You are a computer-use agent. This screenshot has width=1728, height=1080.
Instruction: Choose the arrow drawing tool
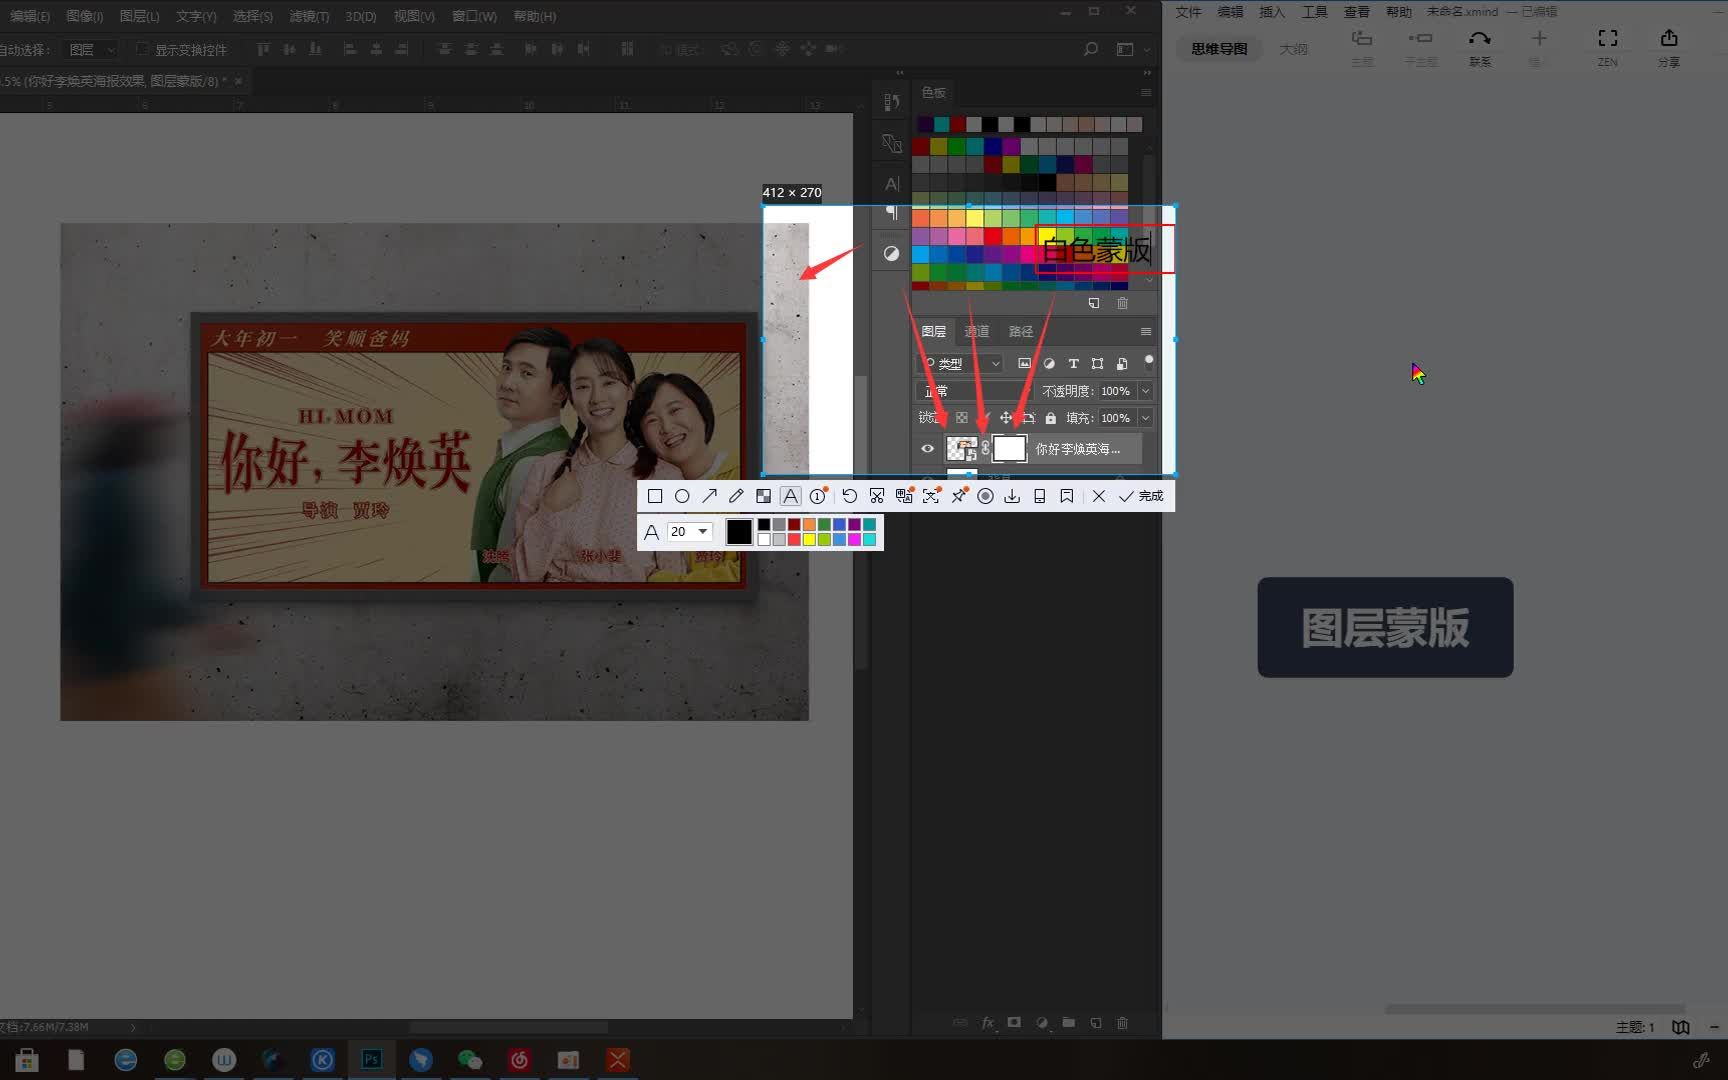(x=709, y=496)
